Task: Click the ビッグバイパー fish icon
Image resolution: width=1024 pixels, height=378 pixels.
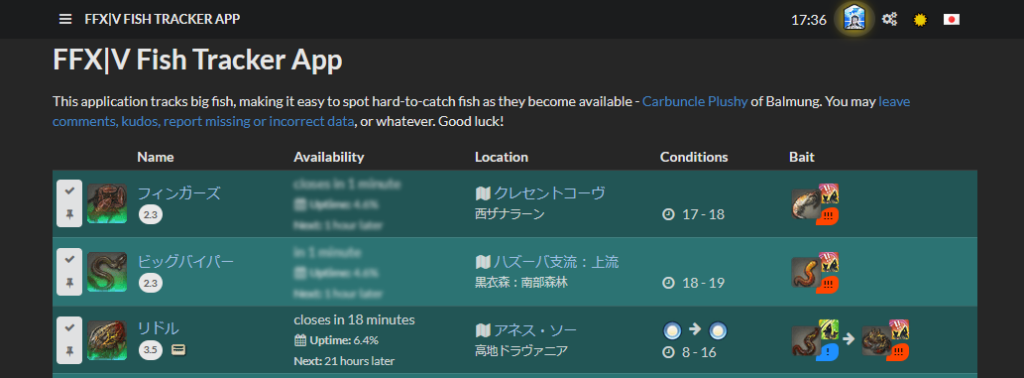Action: (107, 272)
